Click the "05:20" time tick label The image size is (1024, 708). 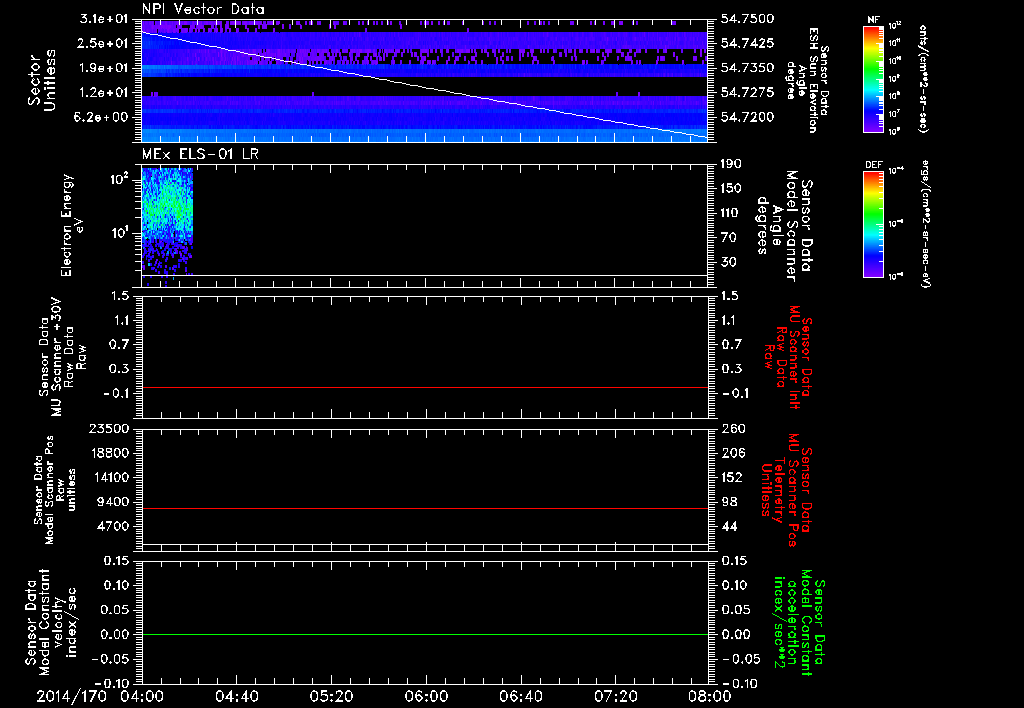click(331, 696)
